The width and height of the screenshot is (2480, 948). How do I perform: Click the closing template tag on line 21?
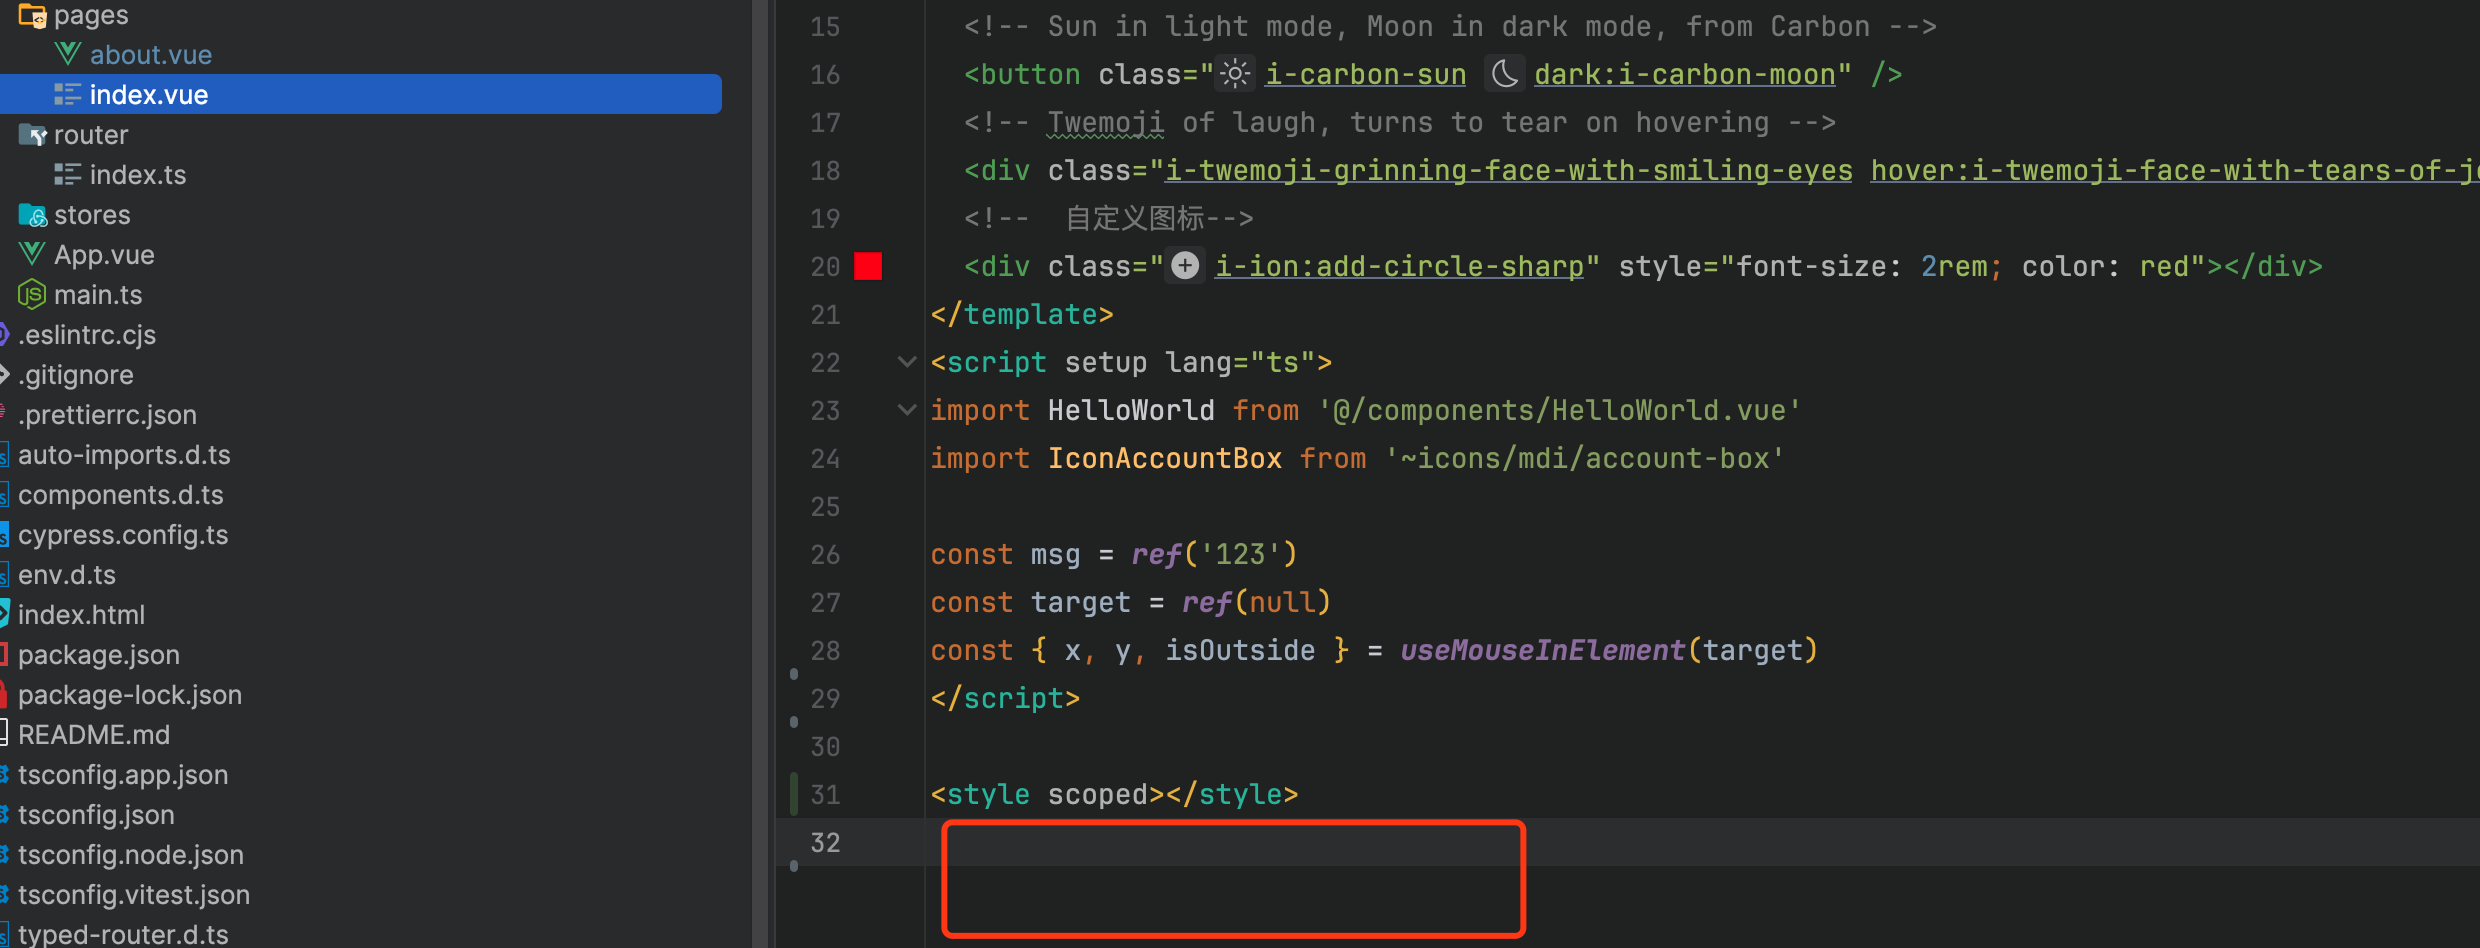click(x=1022, y=314)
